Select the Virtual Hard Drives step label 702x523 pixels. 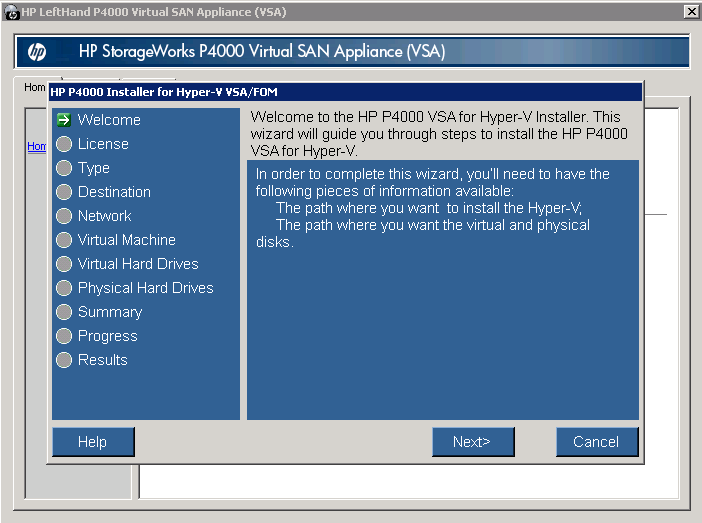point(138,264)
